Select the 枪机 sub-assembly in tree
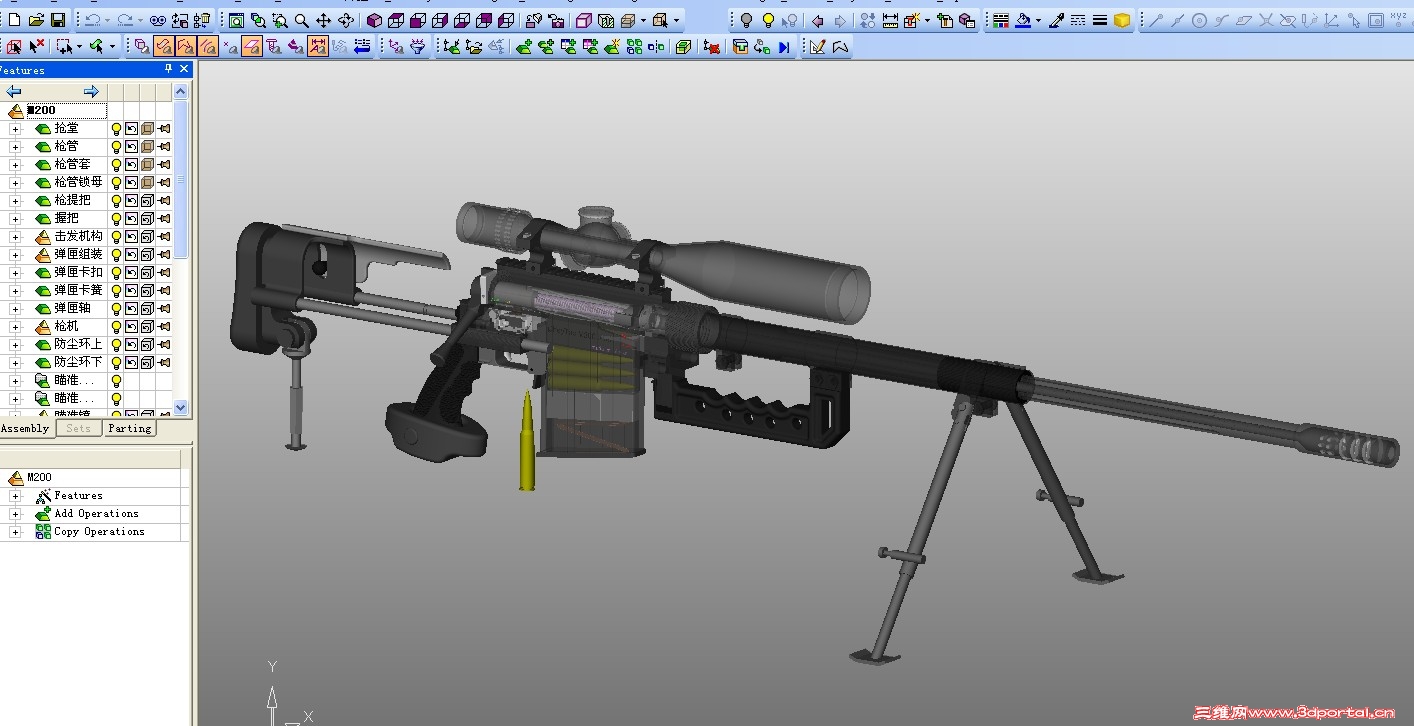 (66, 327)
